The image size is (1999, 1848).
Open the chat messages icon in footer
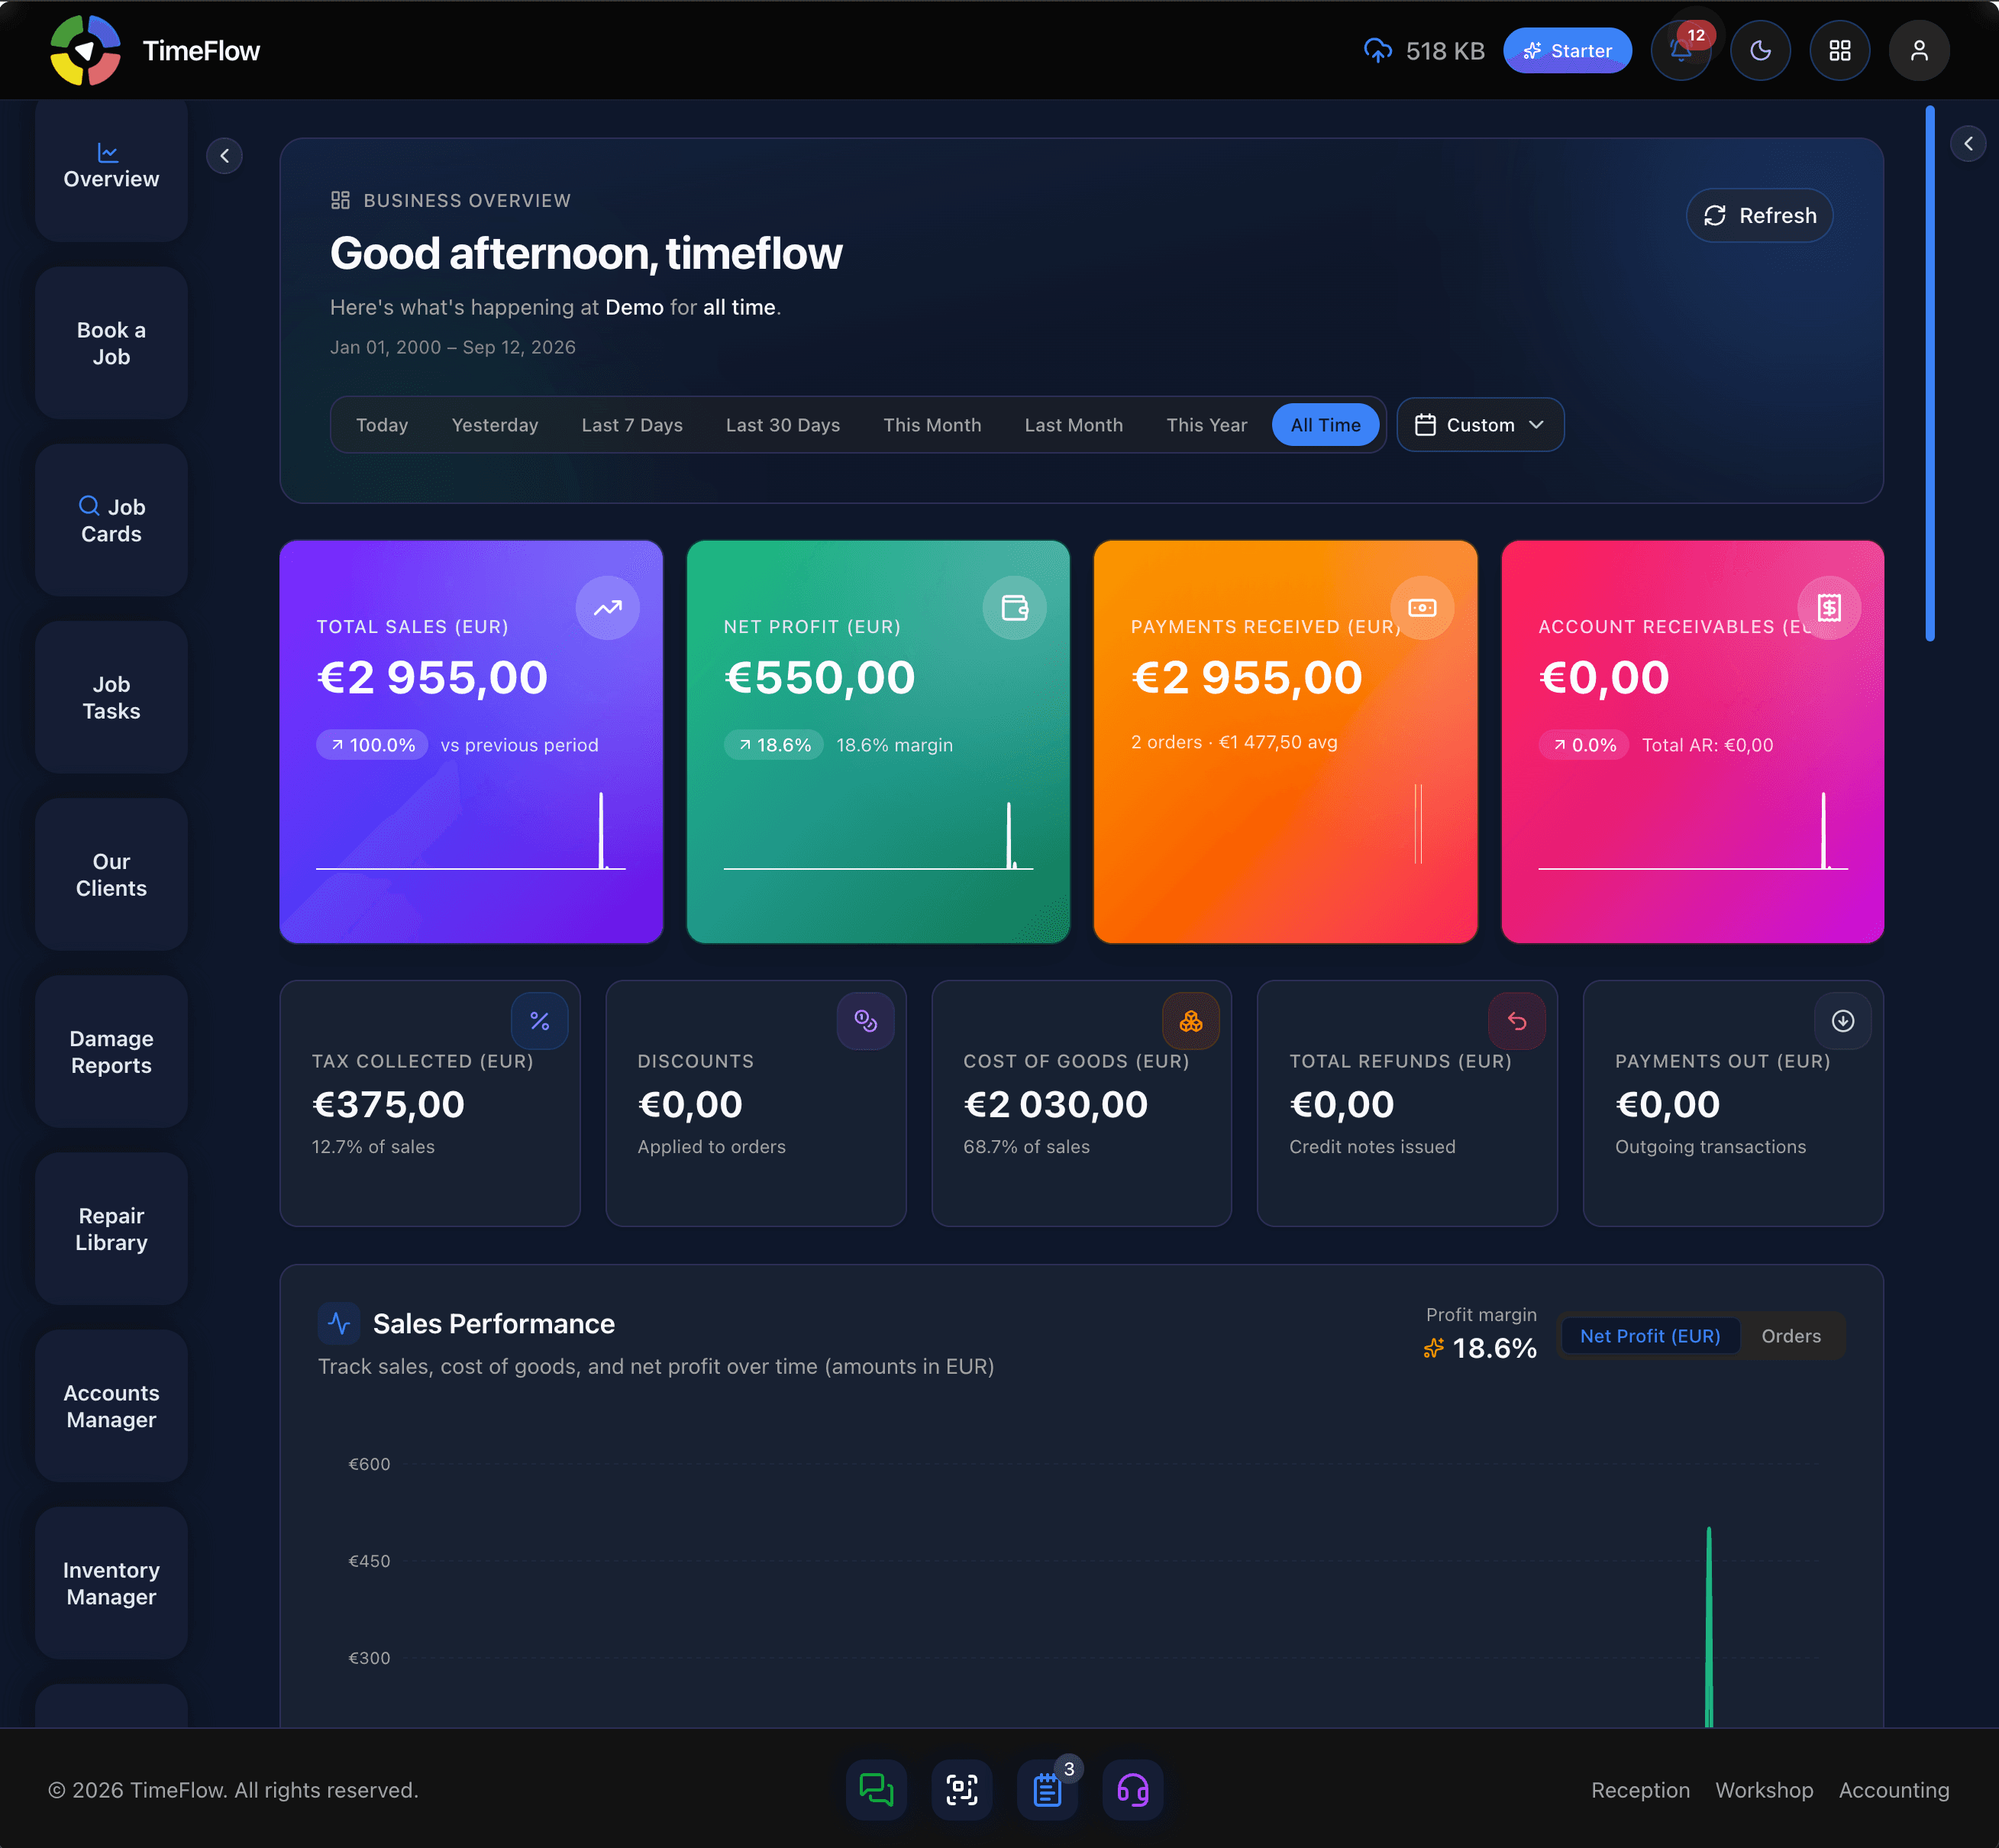click(876, 1790)
